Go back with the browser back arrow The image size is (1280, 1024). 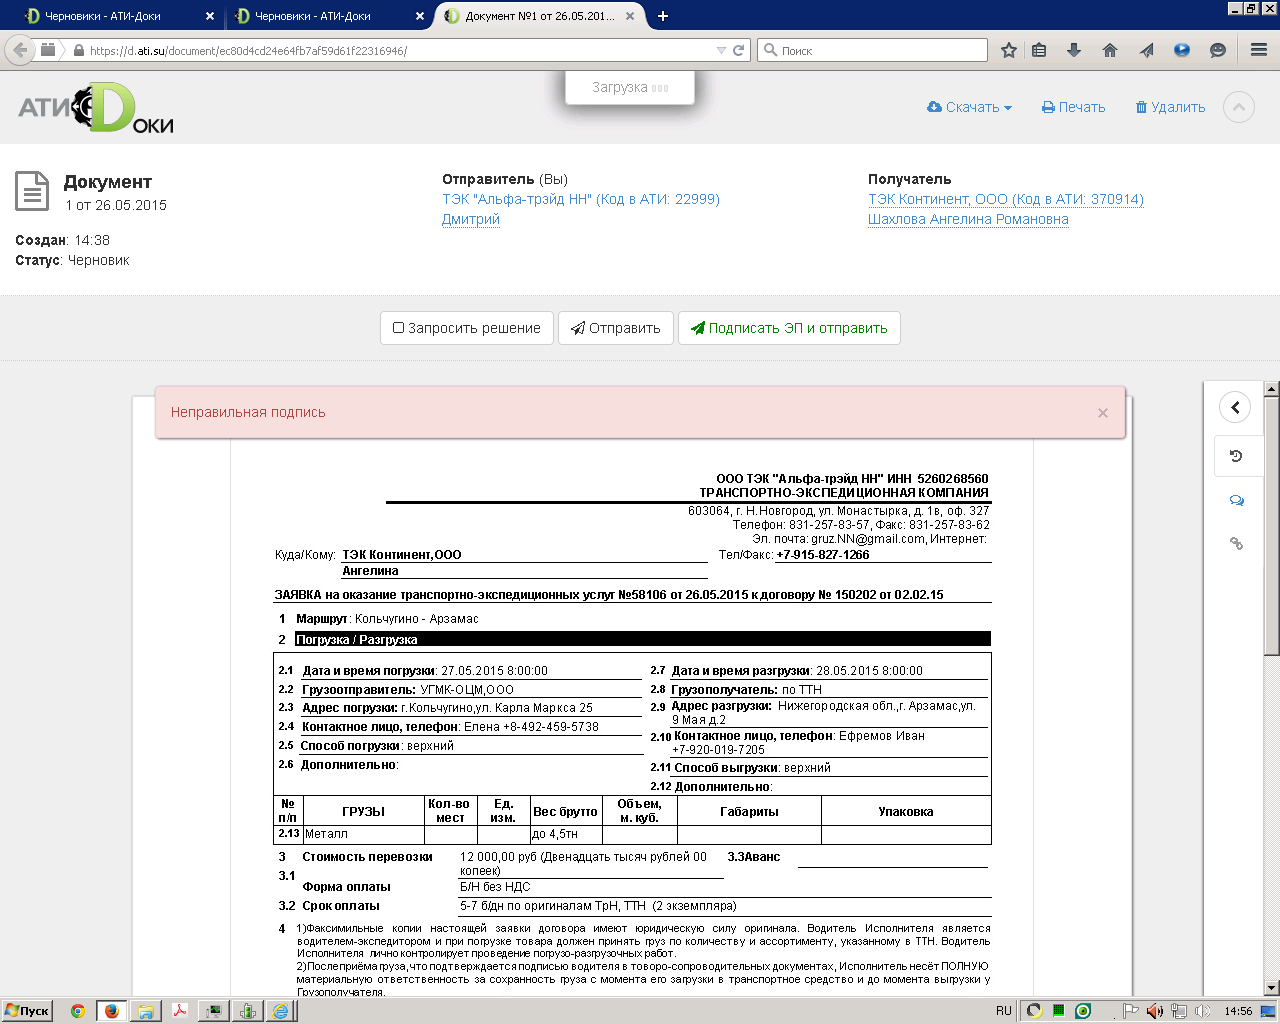pos(20,50)
